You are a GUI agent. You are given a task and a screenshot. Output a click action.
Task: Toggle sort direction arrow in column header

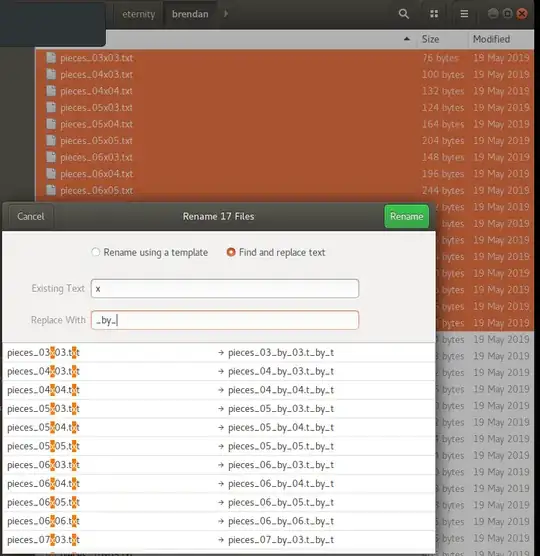tap(407, 39)
